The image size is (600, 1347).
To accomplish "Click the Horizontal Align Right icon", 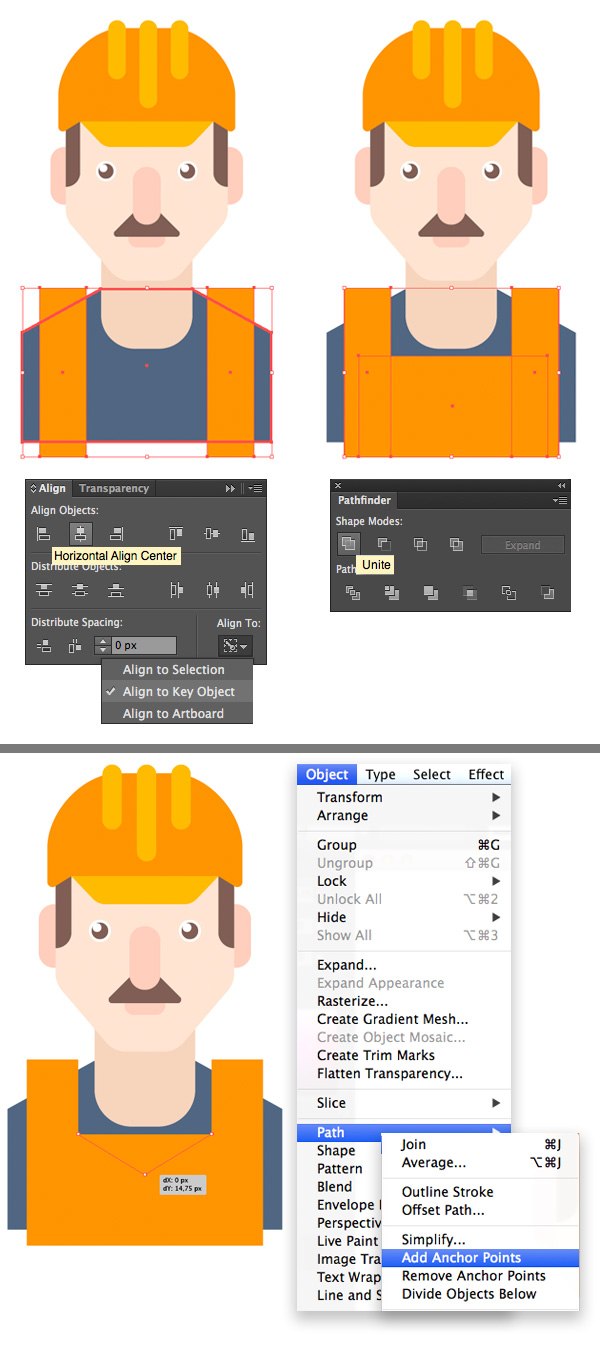I will [117, 534].
